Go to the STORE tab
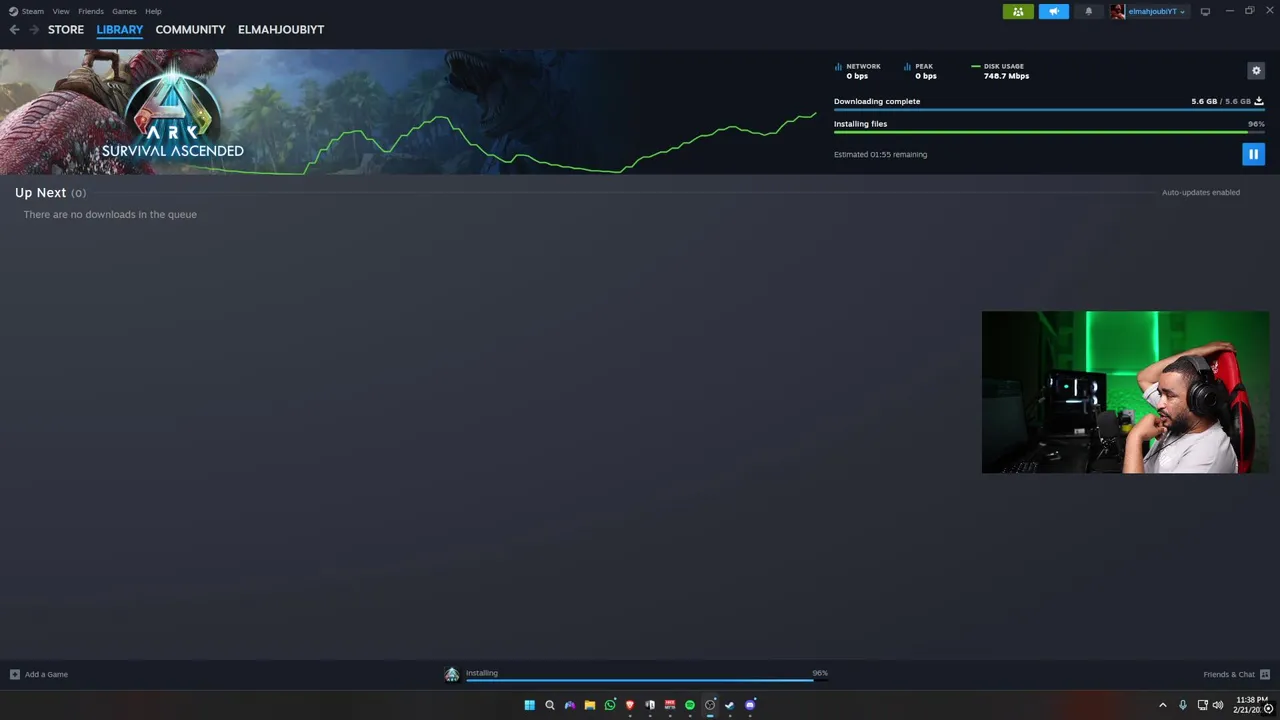The image size is (1280, 720). pos(66,30)
